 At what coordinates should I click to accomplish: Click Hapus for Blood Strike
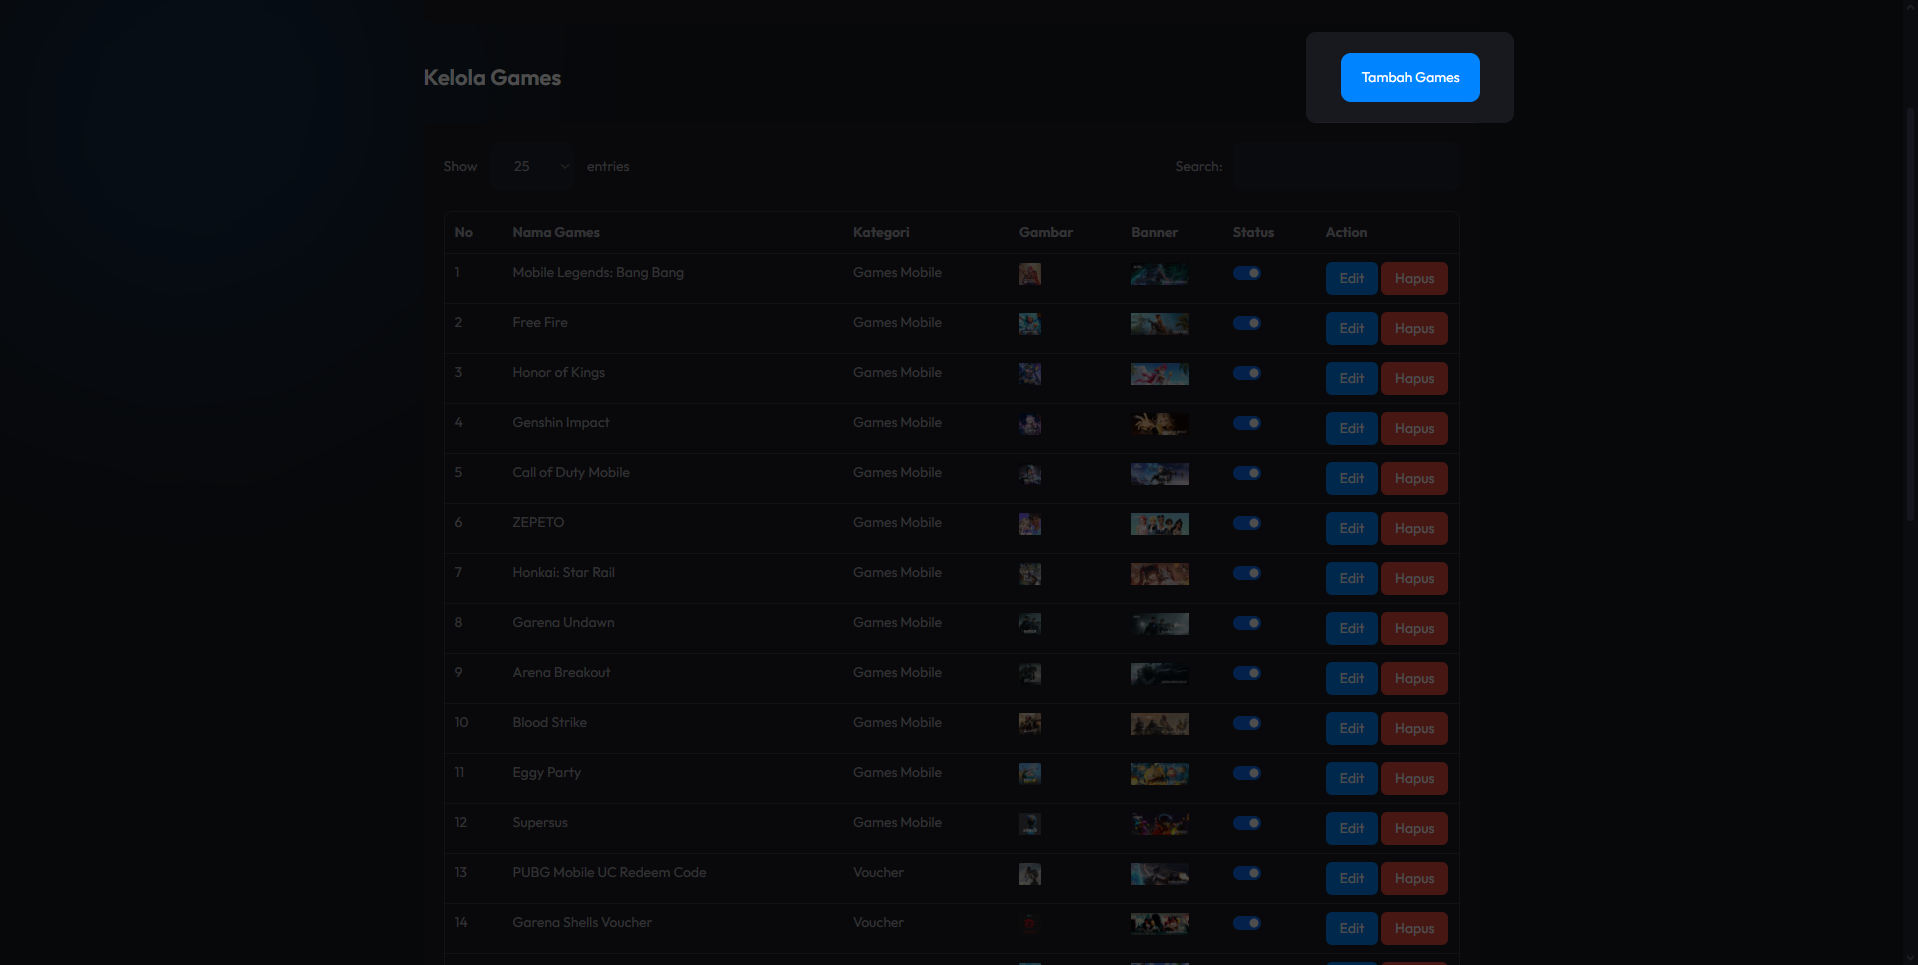coord(1414,728)
